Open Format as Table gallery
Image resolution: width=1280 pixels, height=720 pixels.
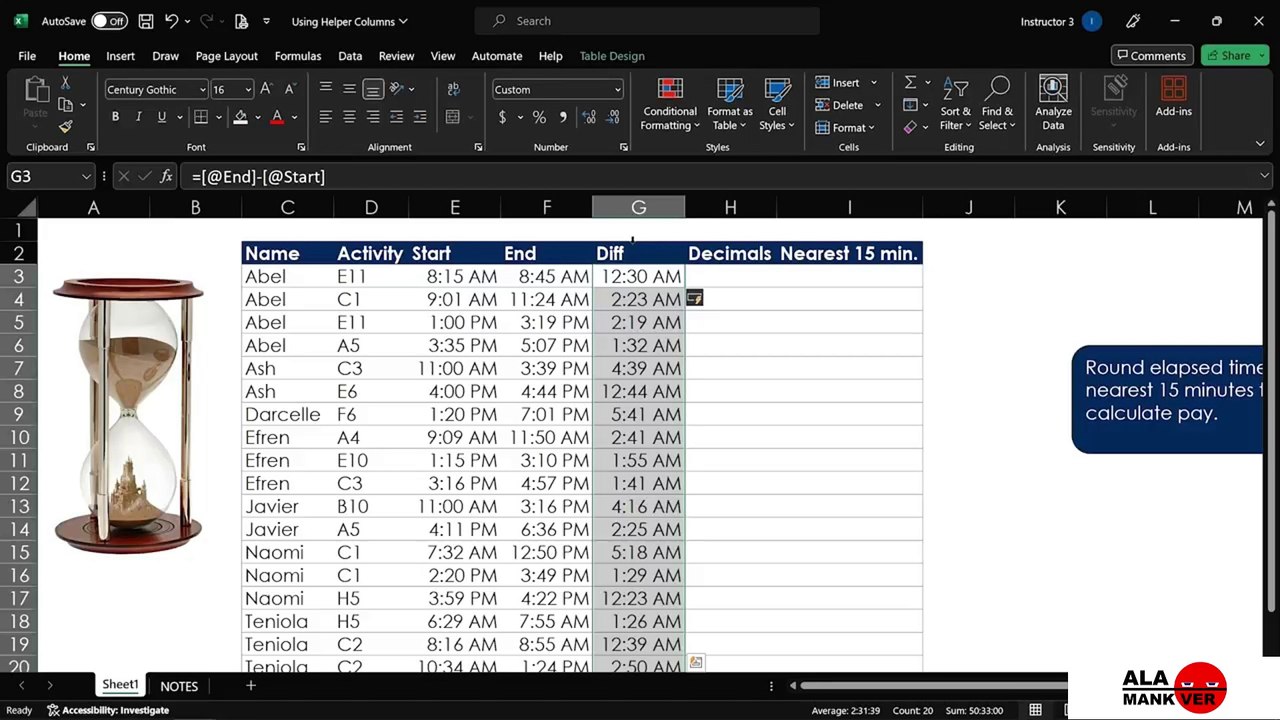(730, 104)
